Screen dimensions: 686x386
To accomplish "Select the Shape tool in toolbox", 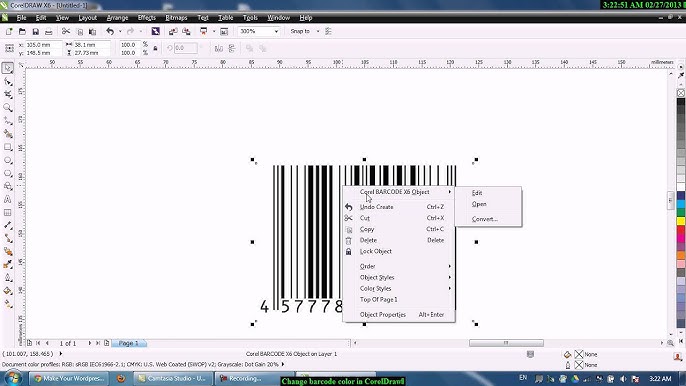I will tap(7, 81).
